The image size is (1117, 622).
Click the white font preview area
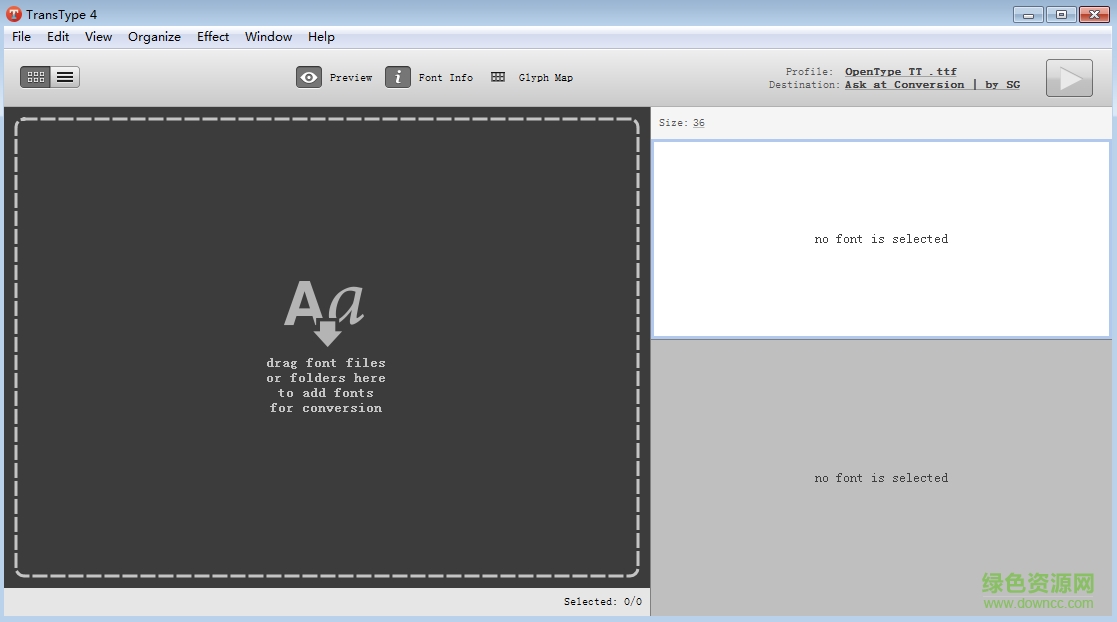coord(880,239)
